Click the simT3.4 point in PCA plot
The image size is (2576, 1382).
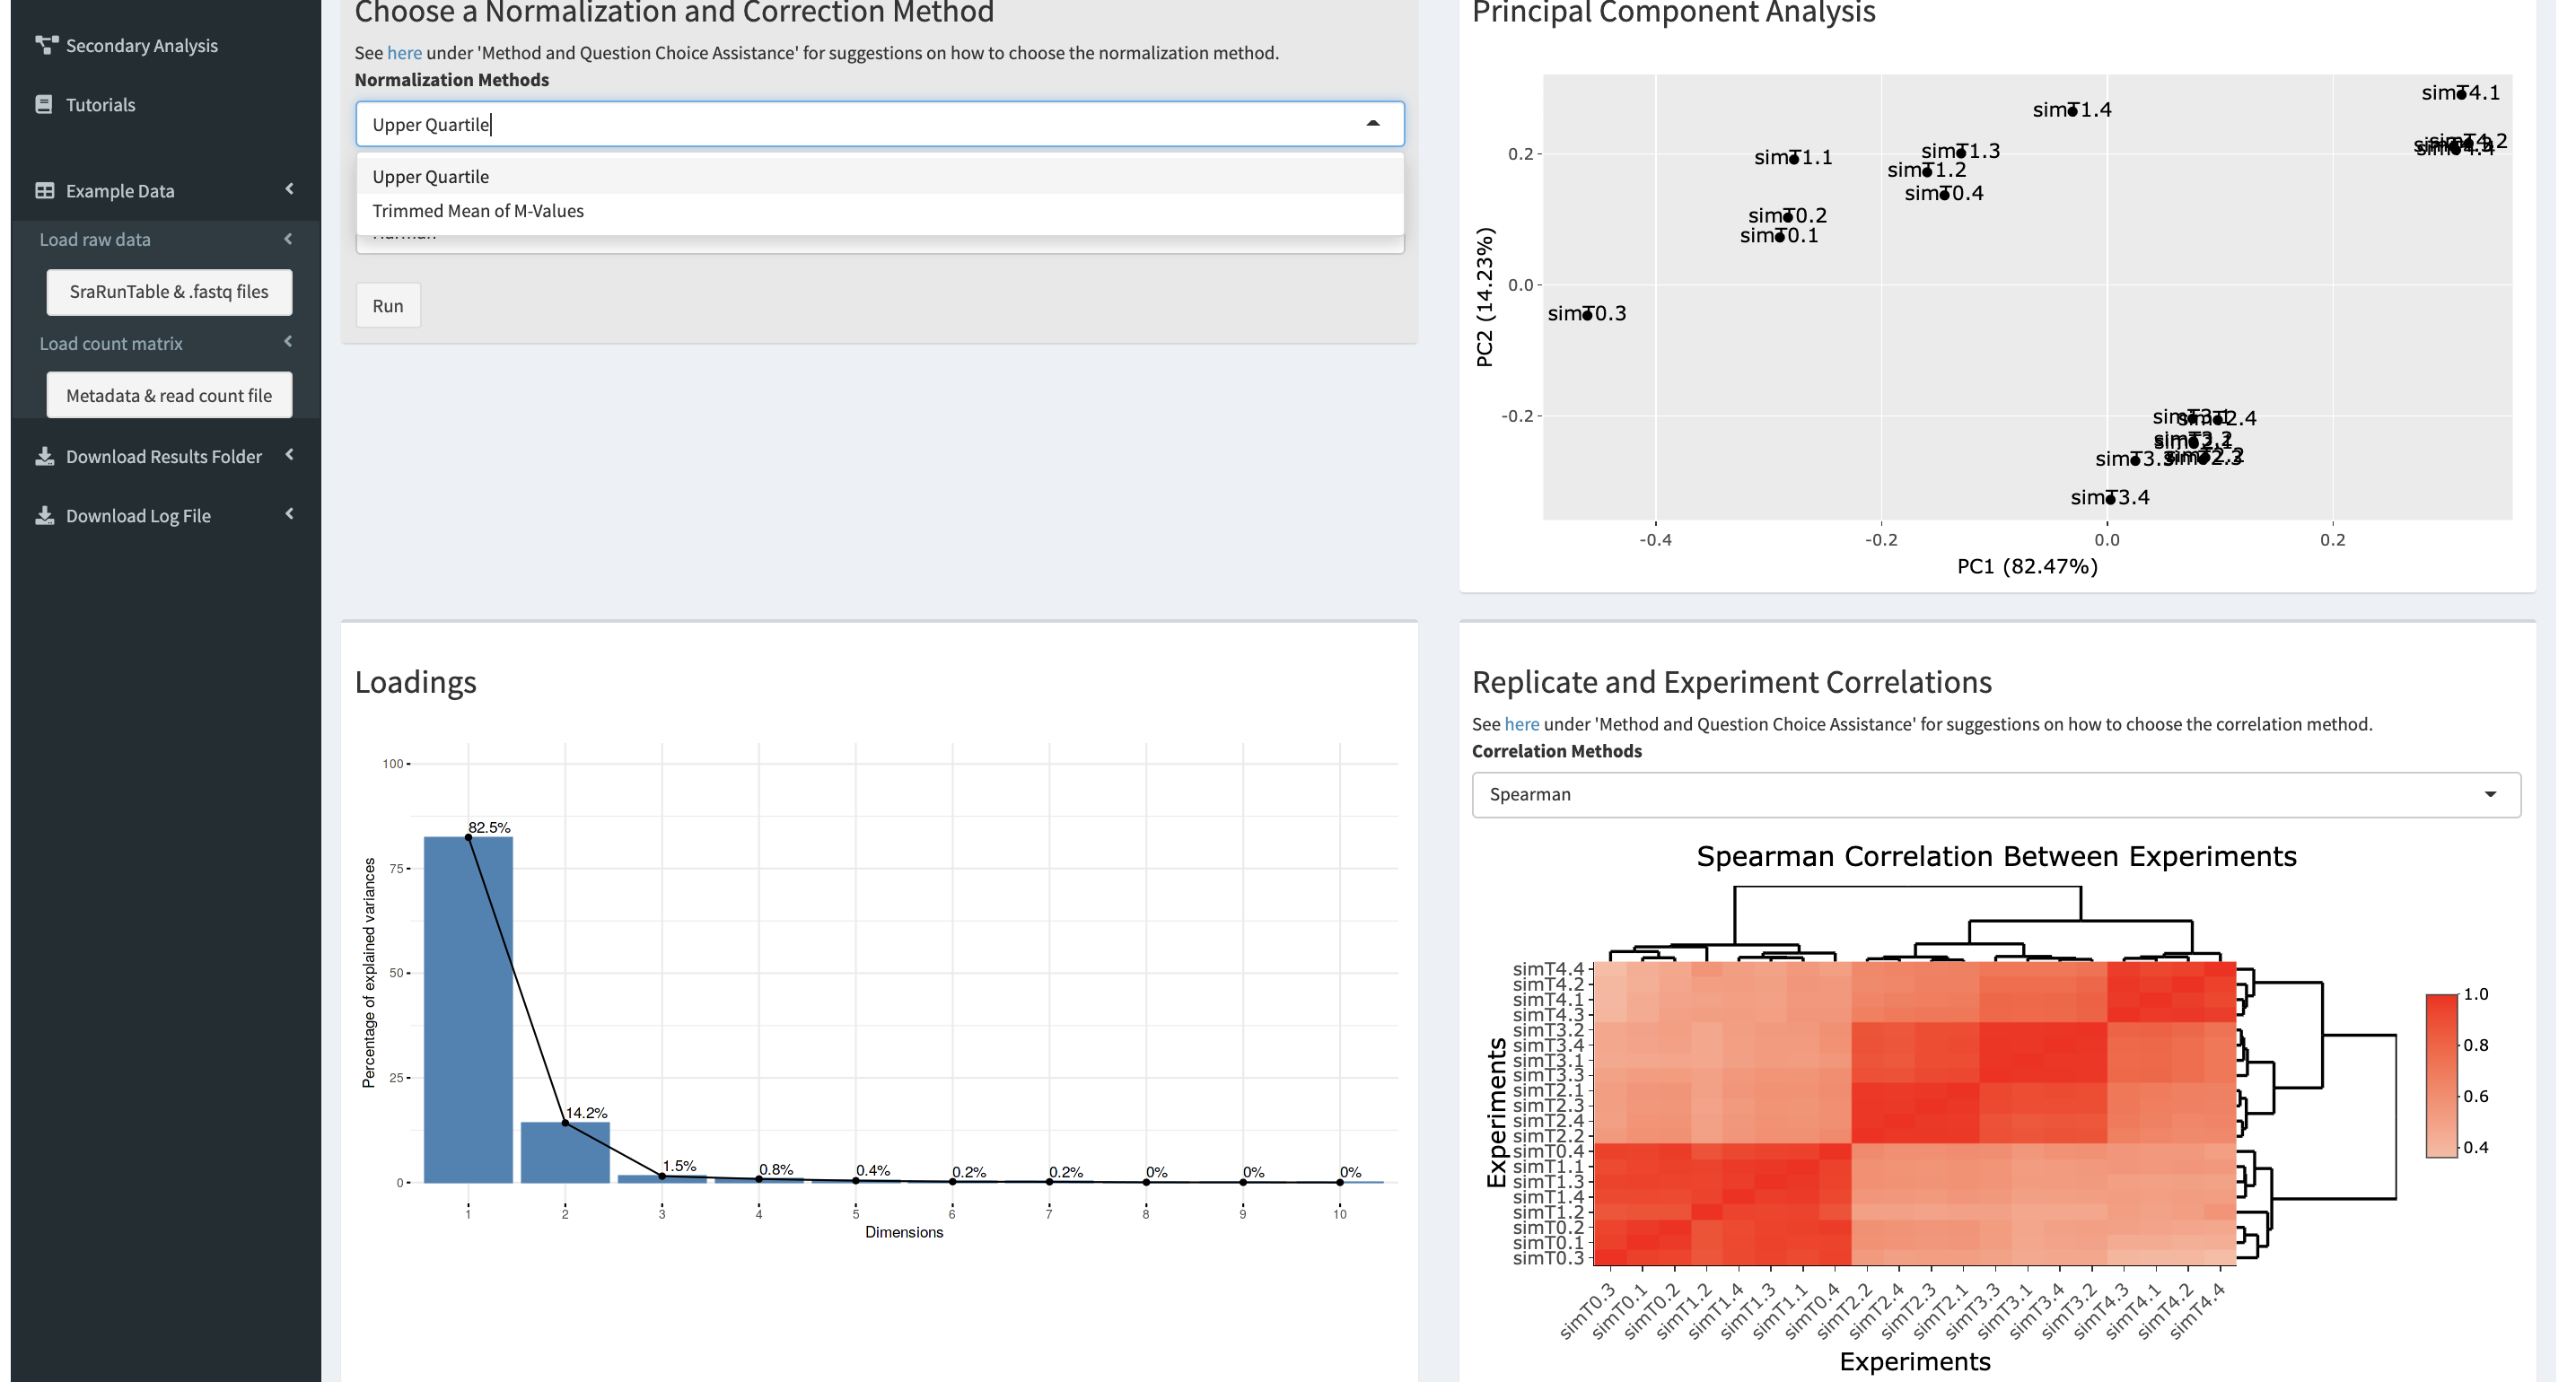pos(2110,499)
